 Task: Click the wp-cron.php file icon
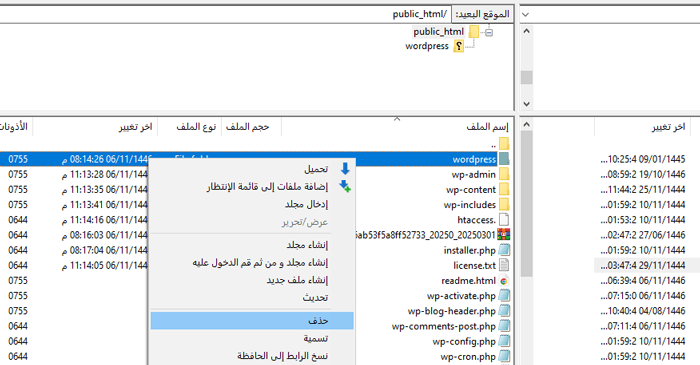[504, 356]
